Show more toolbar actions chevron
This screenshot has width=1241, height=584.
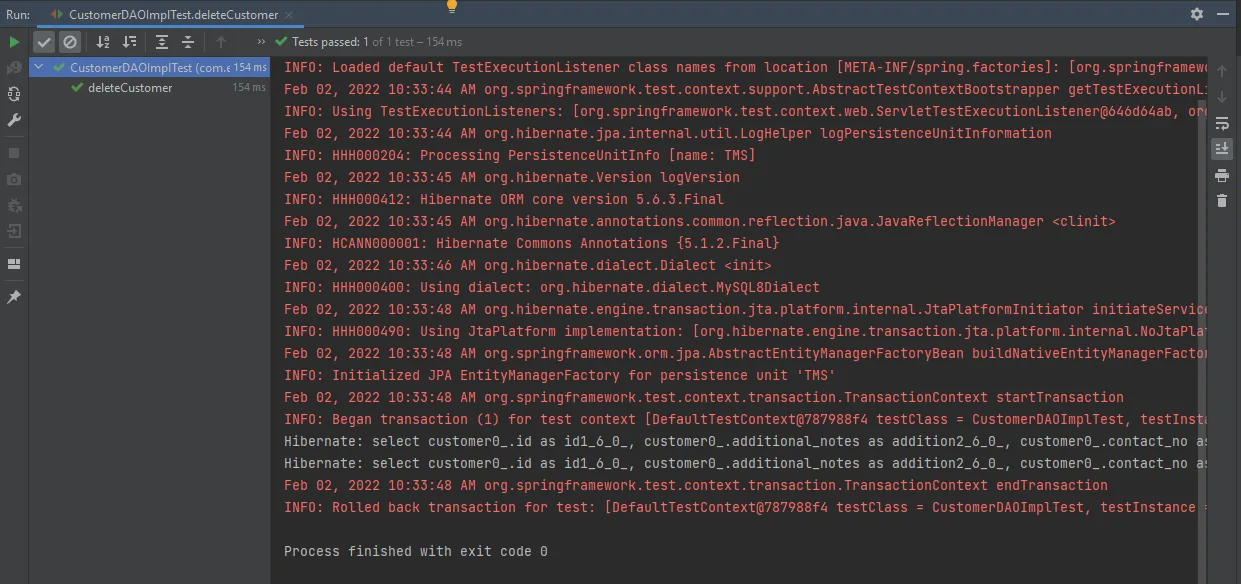click(x=261, y=42)
